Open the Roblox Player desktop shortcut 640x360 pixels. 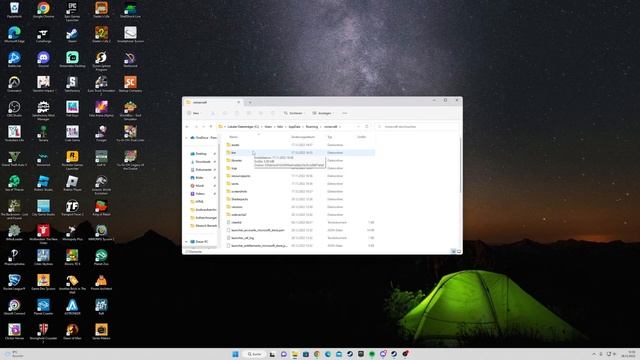pyautogui.click(x=72, y=183)
